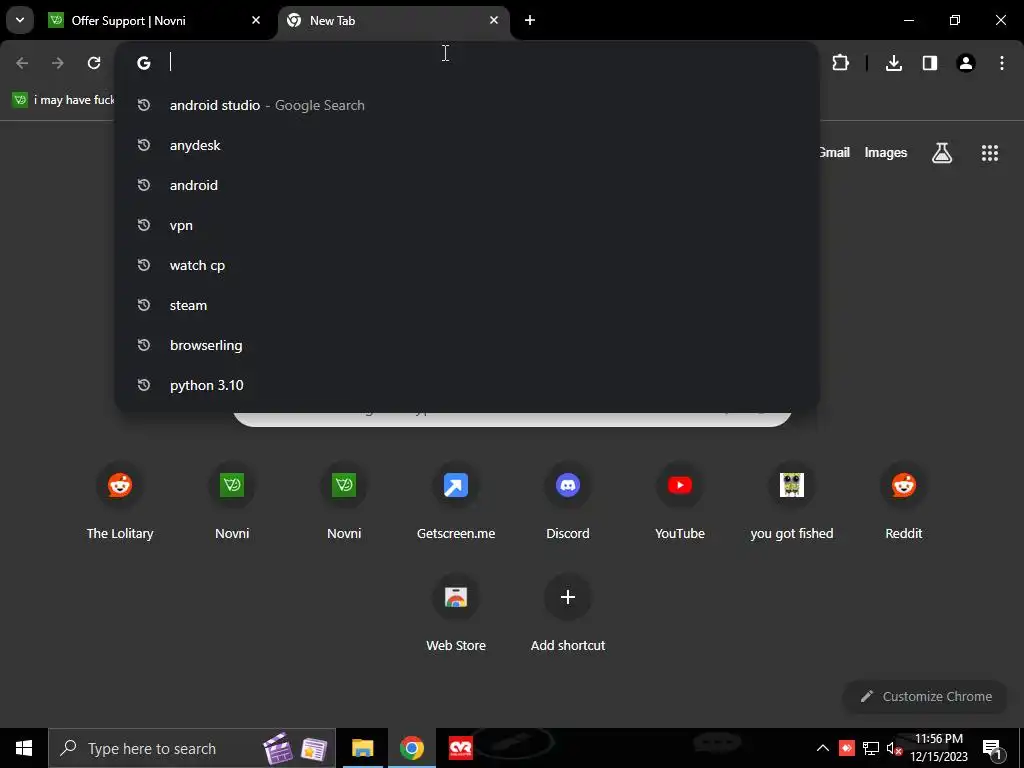The width and height of the screenshot is (1024, 768).
Task: Click the Customize Chrome button
Action: point(925,696)
